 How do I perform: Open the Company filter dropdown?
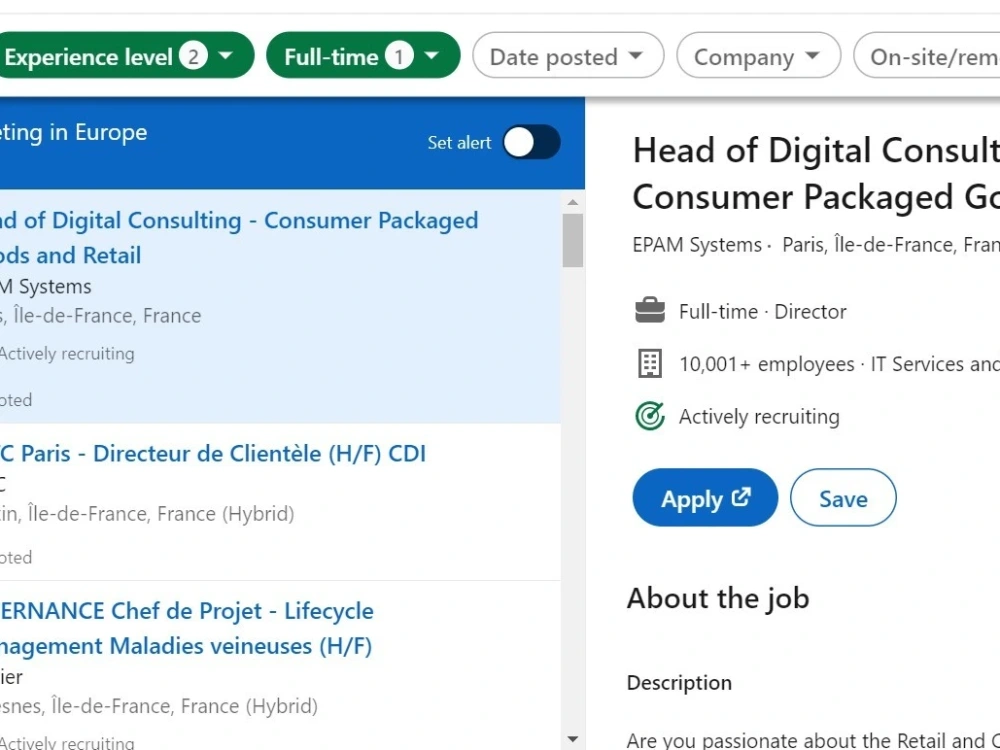pos(758,55)
